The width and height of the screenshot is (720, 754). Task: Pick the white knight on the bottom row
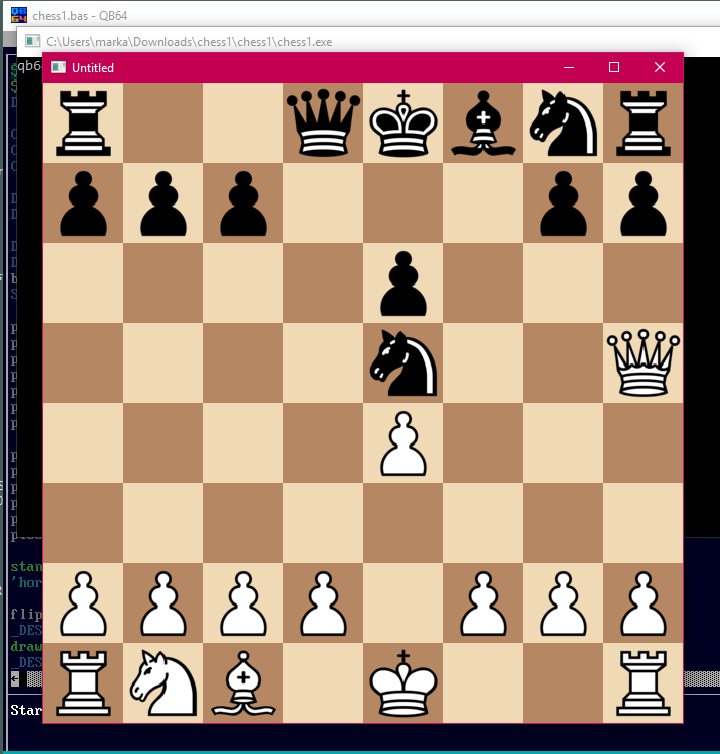[163, 683]
